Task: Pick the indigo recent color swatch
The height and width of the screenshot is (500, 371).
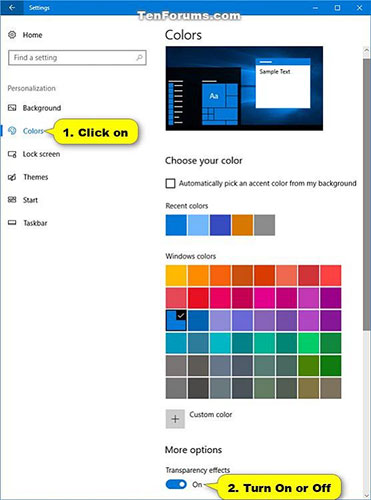Action: point(220,225)
